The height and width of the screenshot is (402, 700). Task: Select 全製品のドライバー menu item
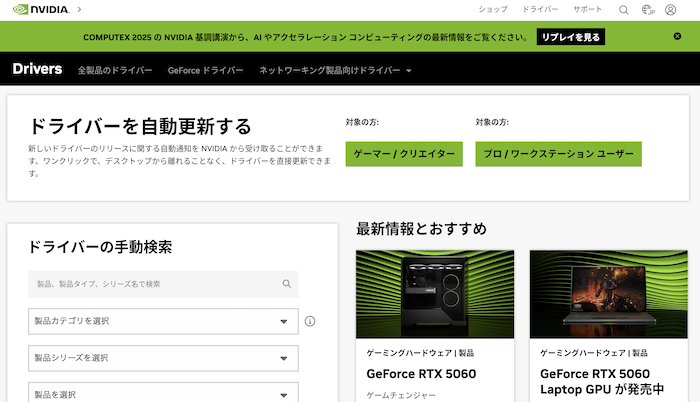115,70
